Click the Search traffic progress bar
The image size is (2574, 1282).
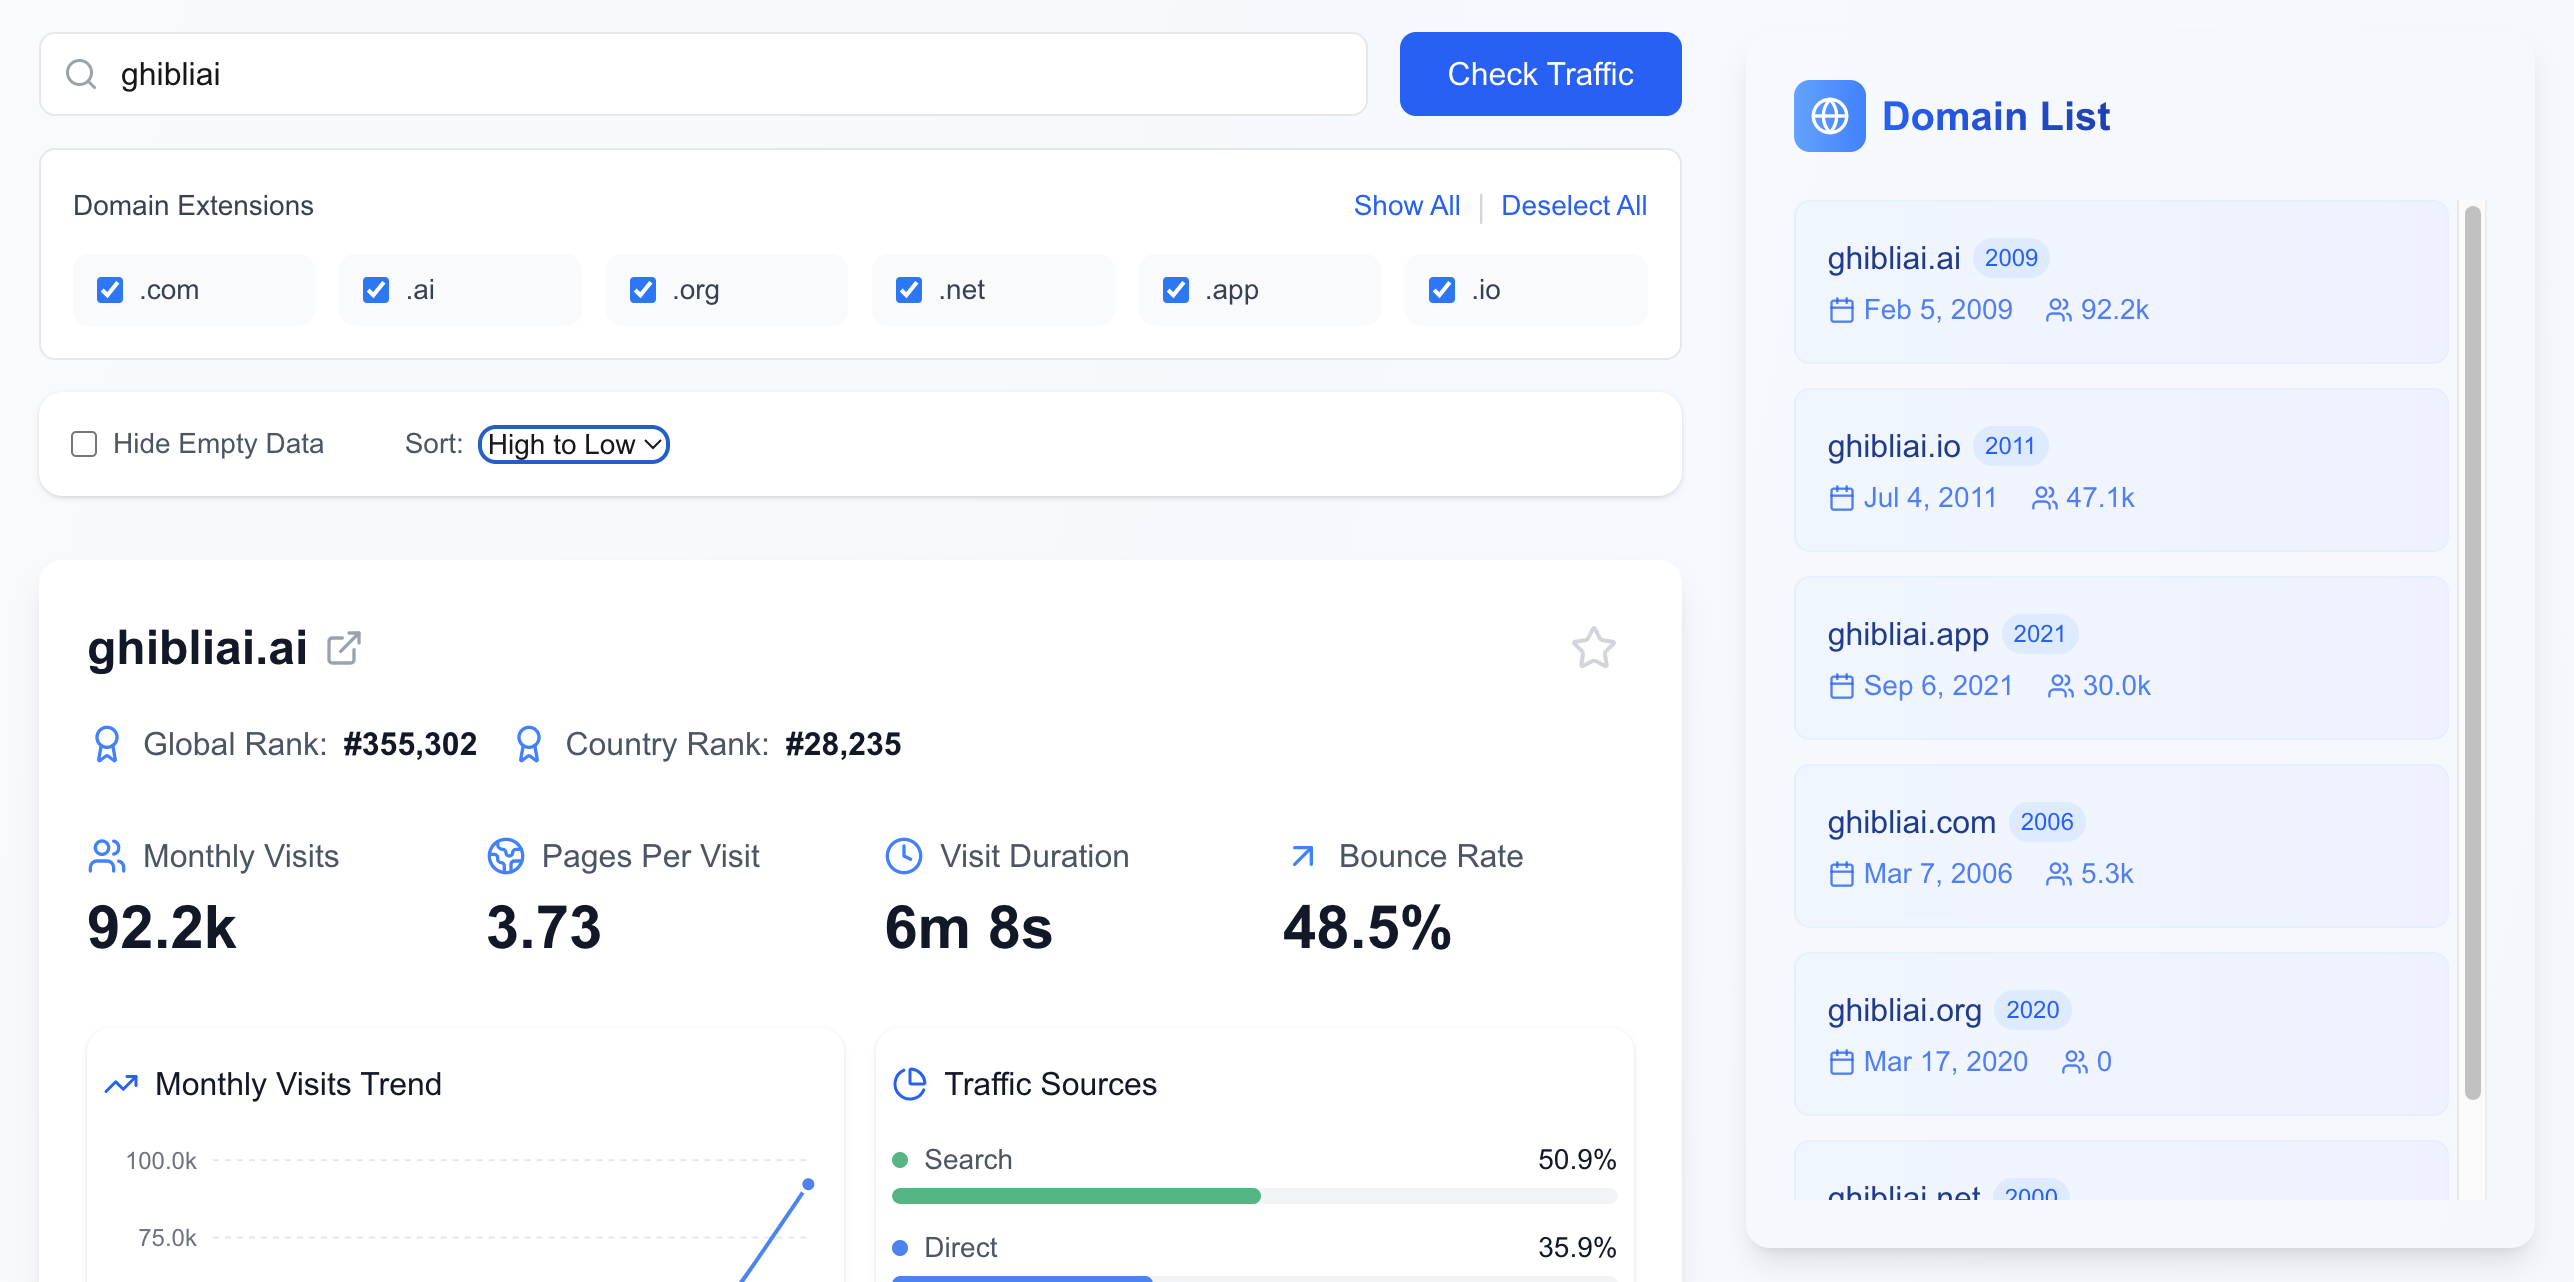[1254, 1196]
